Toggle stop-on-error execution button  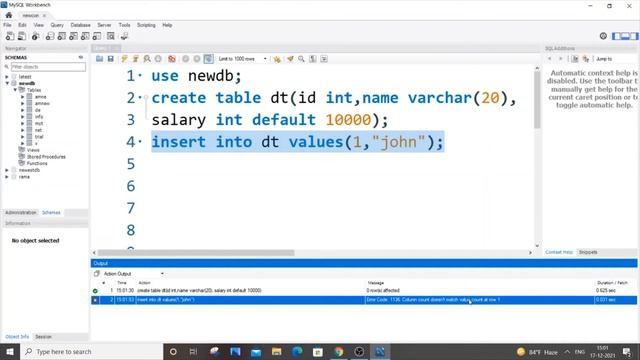(x=172, y=59)
